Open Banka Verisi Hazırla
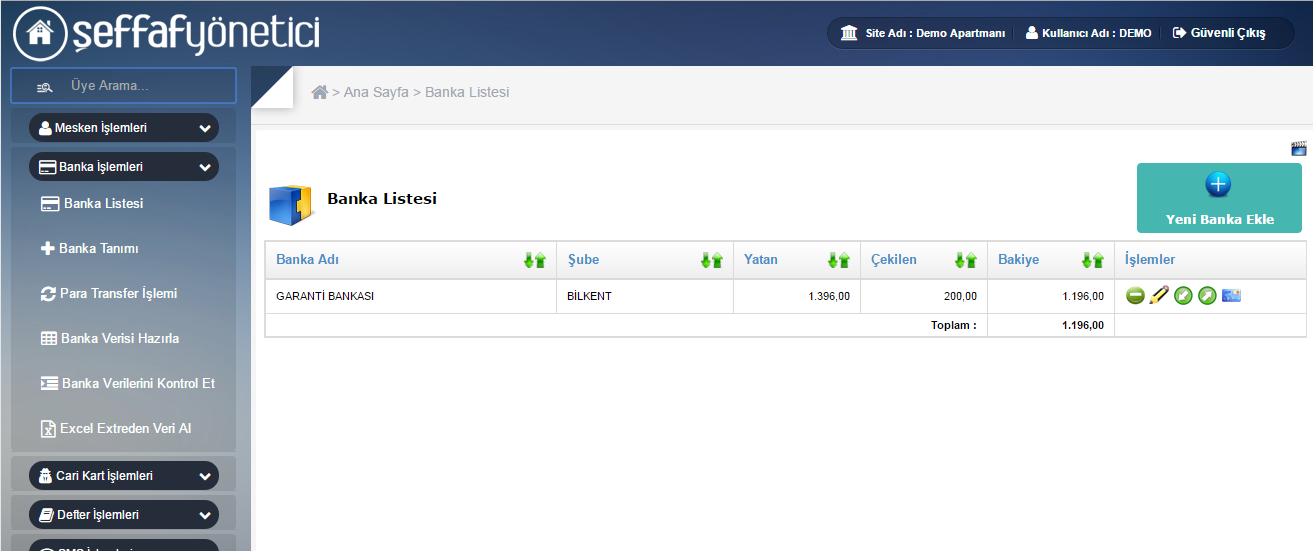Screen dimensions: 1313x551 [120, 338]
